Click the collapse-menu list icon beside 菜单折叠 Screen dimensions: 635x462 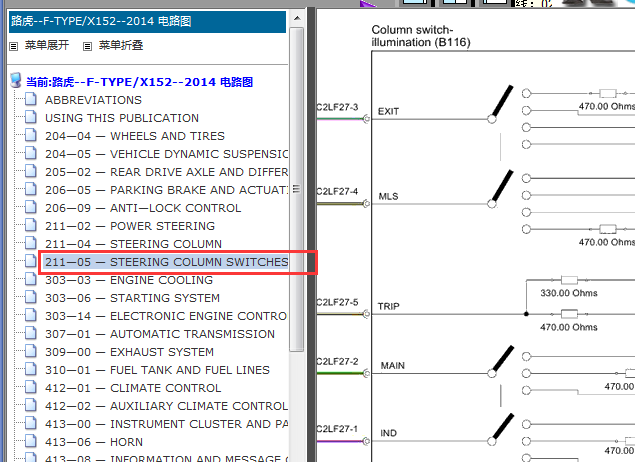[x=87, y=46]
